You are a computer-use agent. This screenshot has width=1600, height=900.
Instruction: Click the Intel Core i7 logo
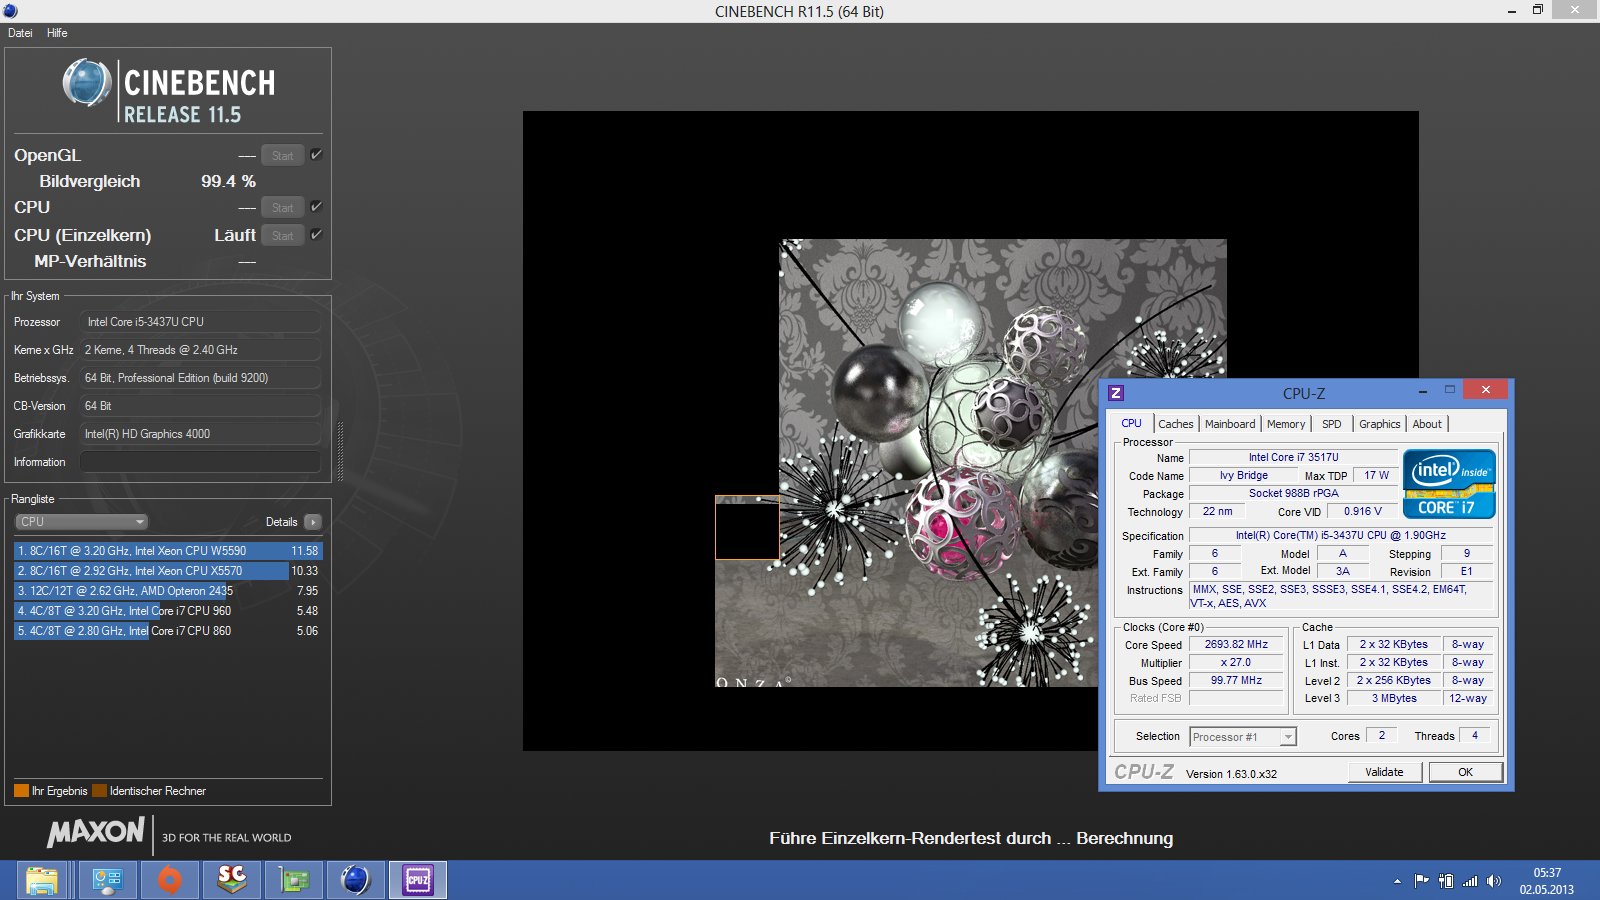pos(1449,483)
